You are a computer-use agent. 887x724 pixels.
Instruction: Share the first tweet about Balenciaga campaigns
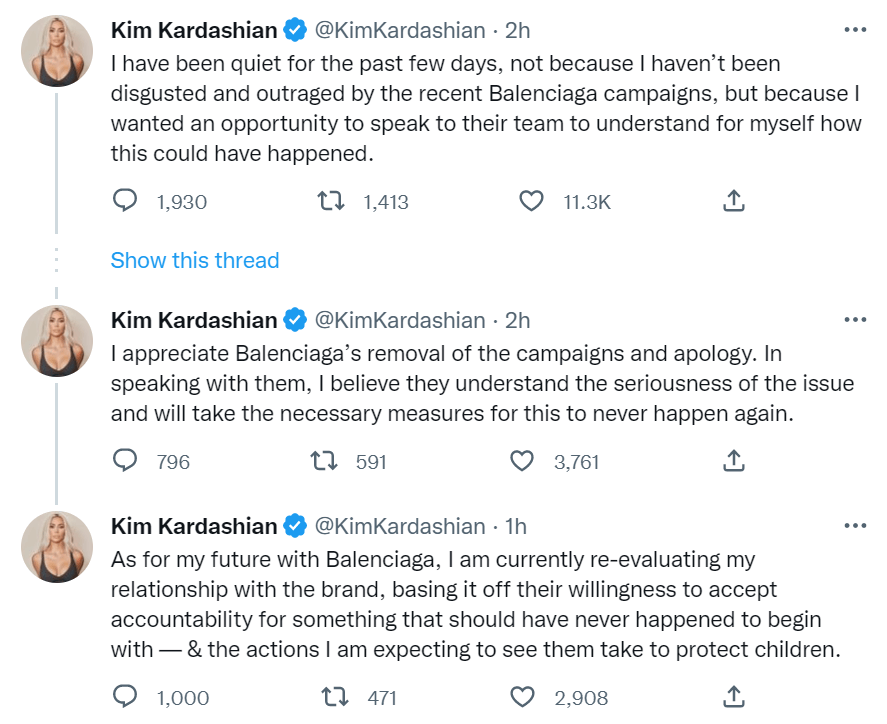click(734, 200)
